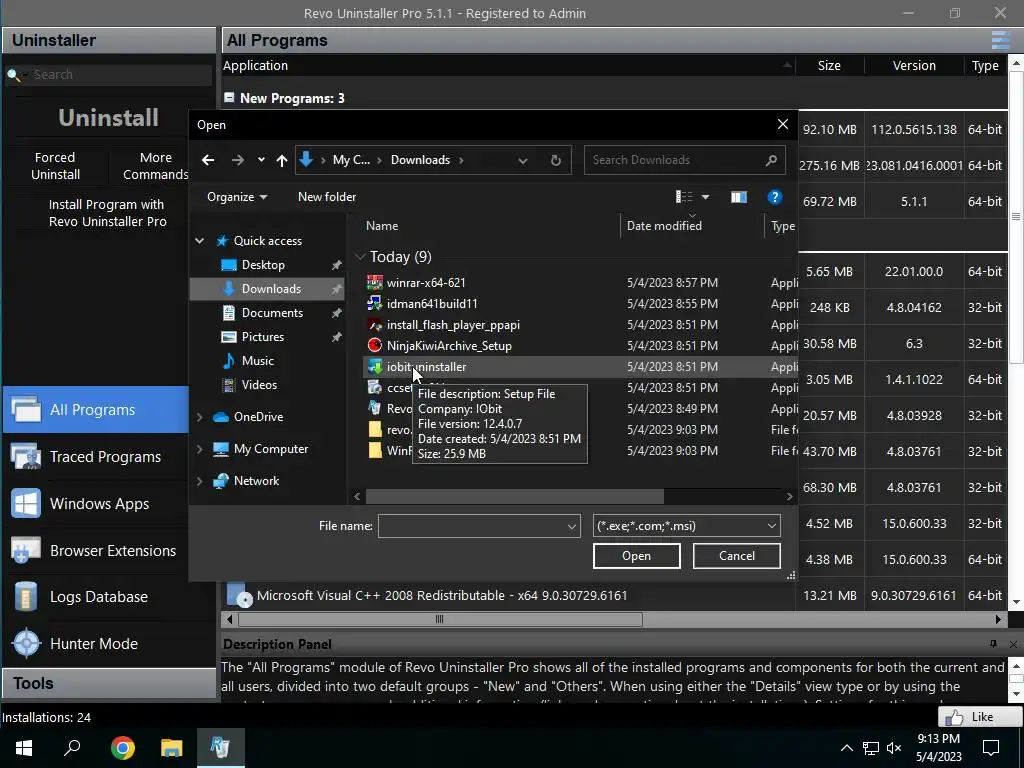Viewport: 1024px width, 768px height.
Task: Click the muted volume tray icon
Action: click(x=894, y=748)
